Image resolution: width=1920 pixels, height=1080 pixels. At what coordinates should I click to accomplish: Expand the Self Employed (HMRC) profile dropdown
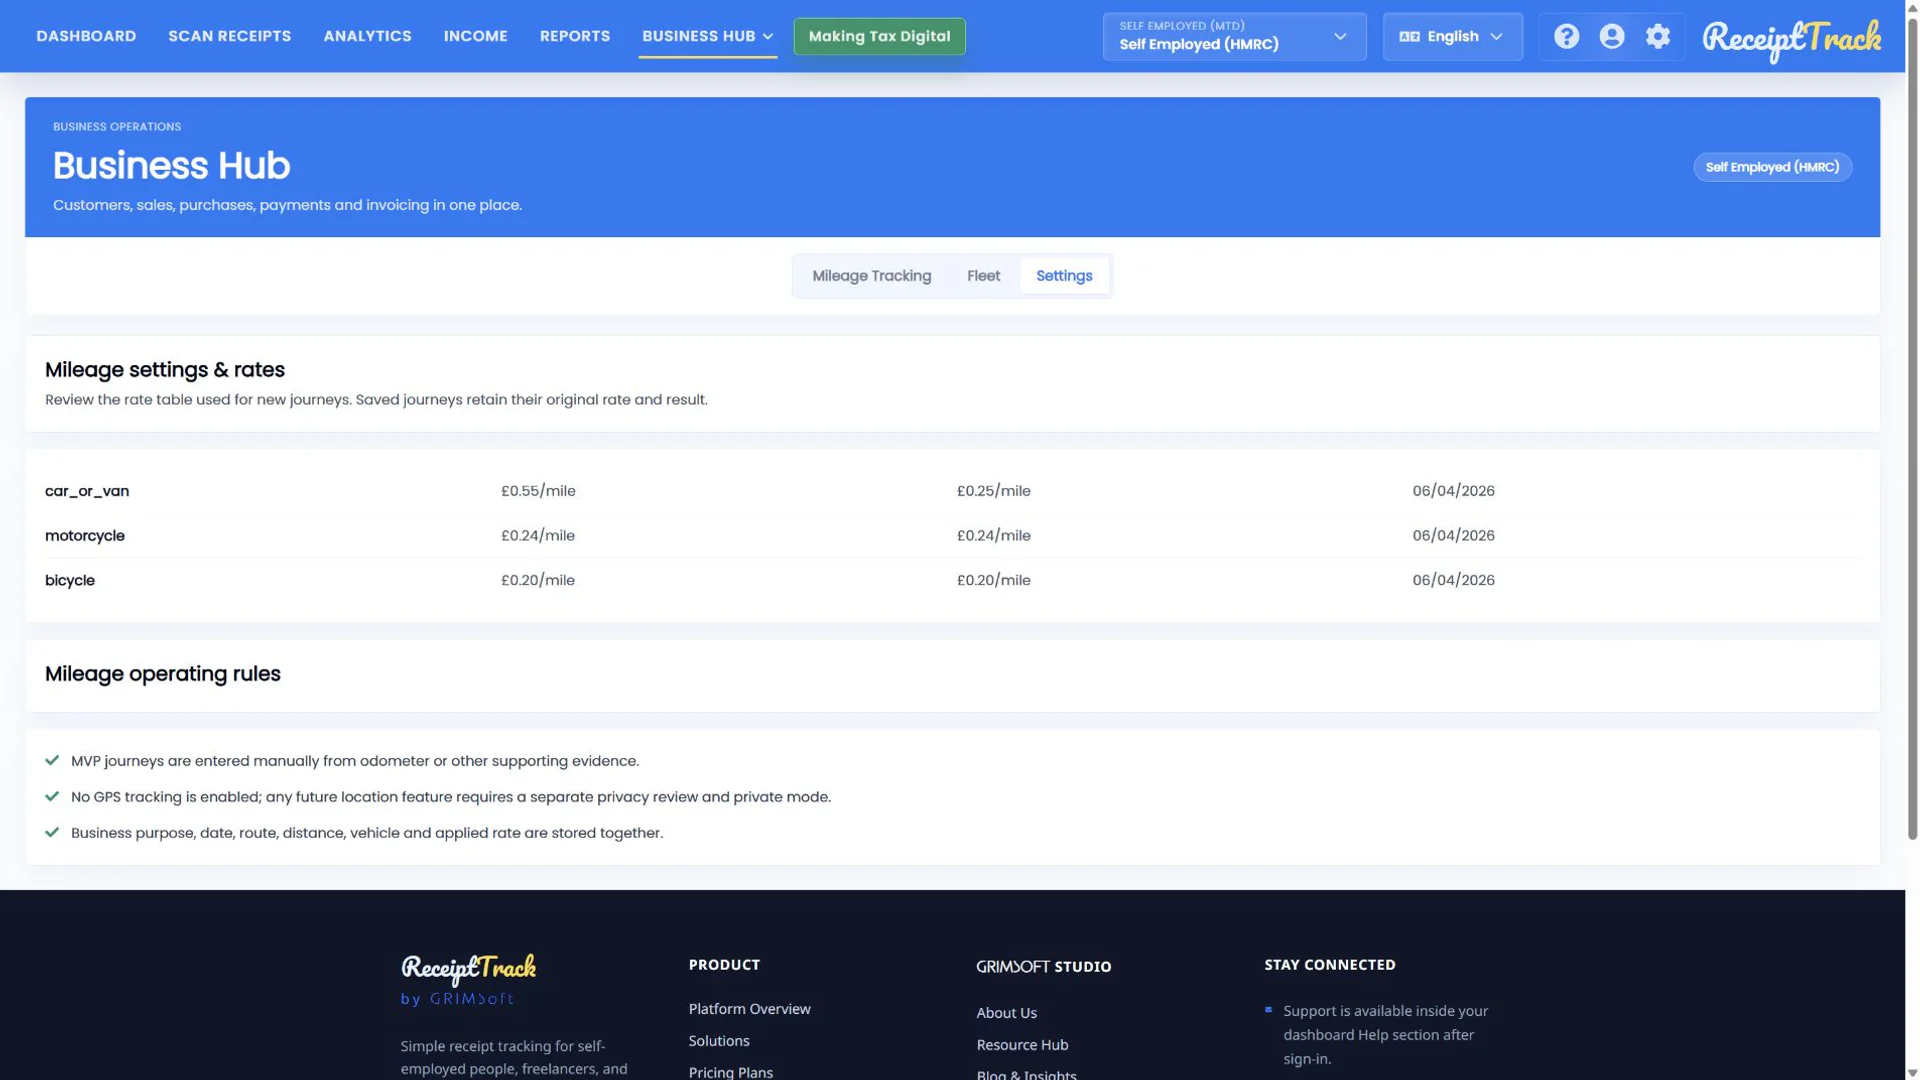(x=1234, y=37)
